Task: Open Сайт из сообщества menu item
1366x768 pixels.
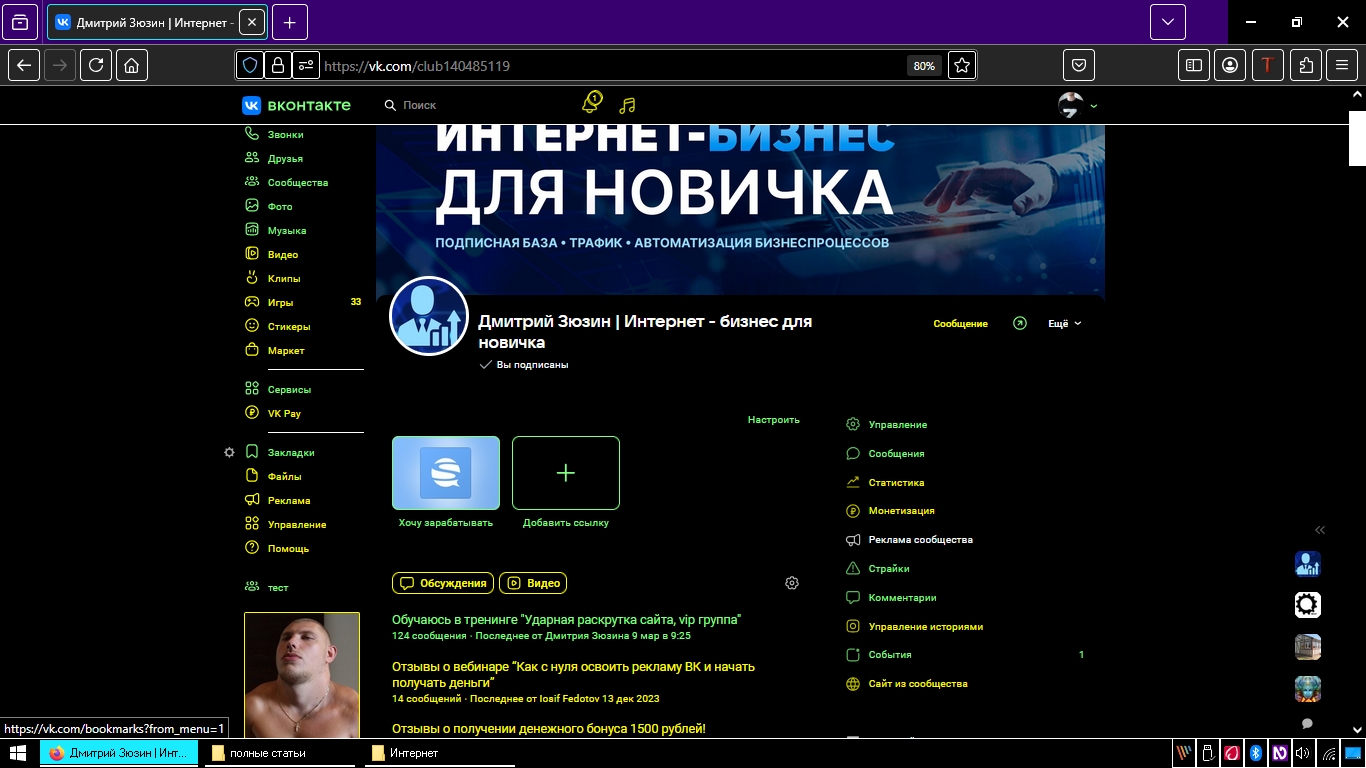Action: [907, 683]
